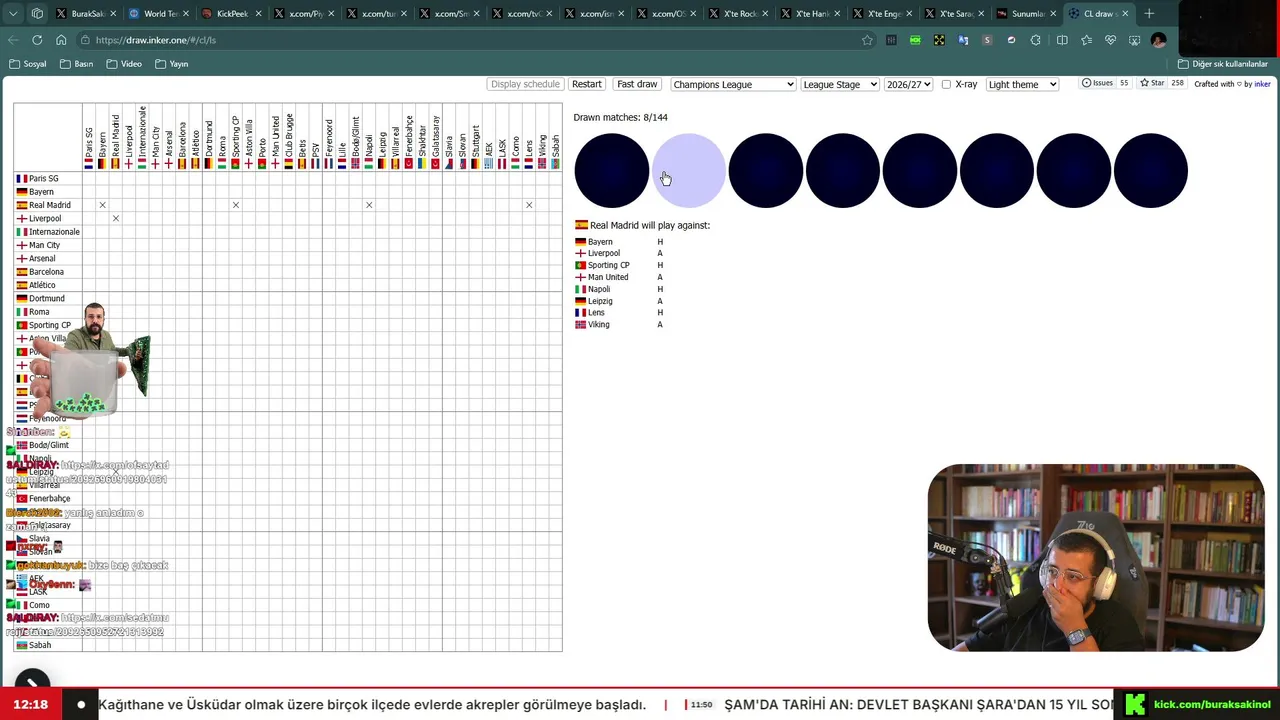
Task: Open the browser health heart icon
Action: 1110,40
